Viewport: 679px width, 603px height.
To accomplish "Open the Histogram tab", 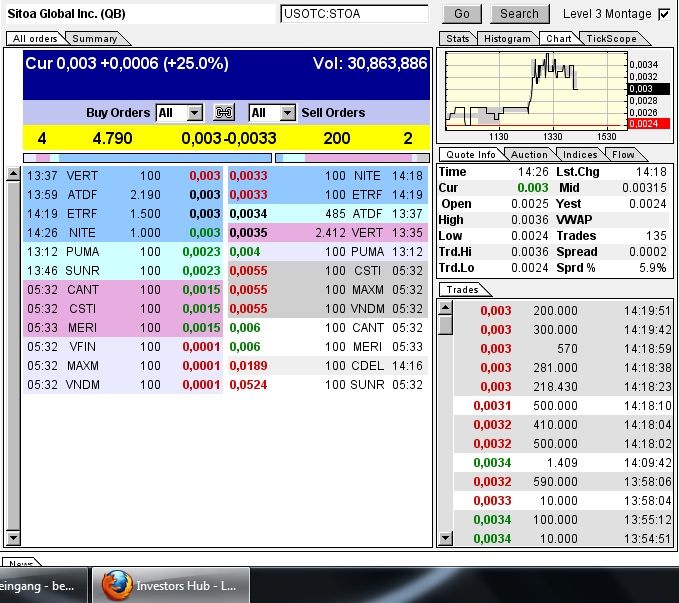I will point(507,38).
